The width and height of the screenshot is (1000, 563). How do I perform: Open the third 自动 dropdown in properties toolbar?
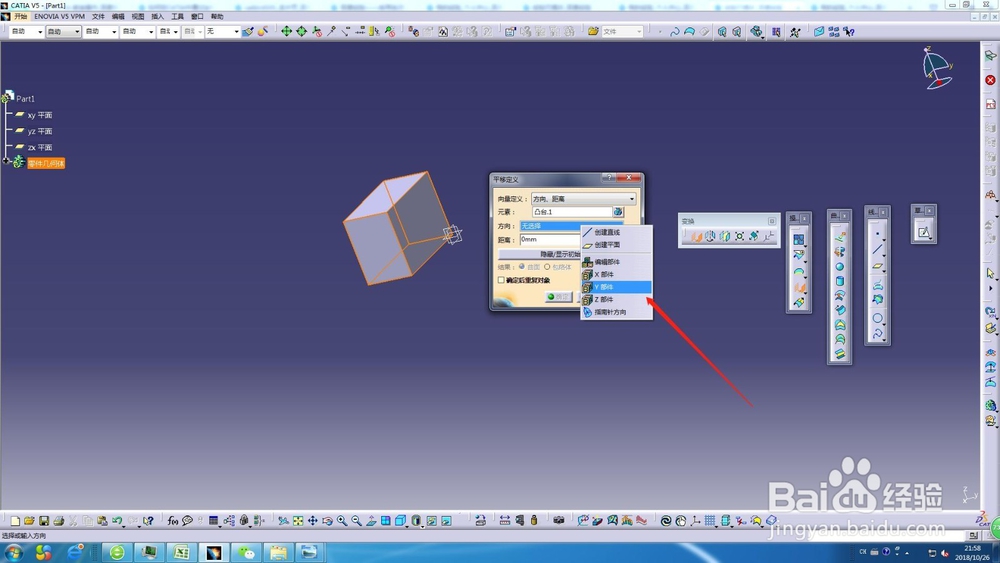click(x=101, y=31)
